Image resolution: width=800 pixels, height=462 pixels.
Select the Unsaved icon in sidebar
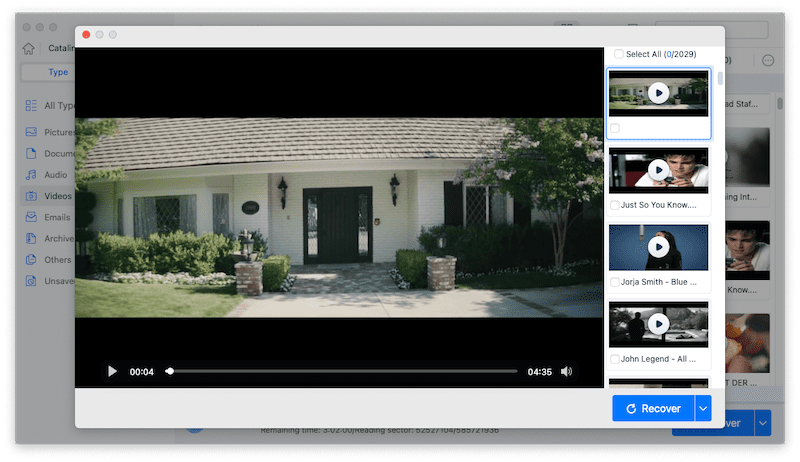tap(31, 281)
